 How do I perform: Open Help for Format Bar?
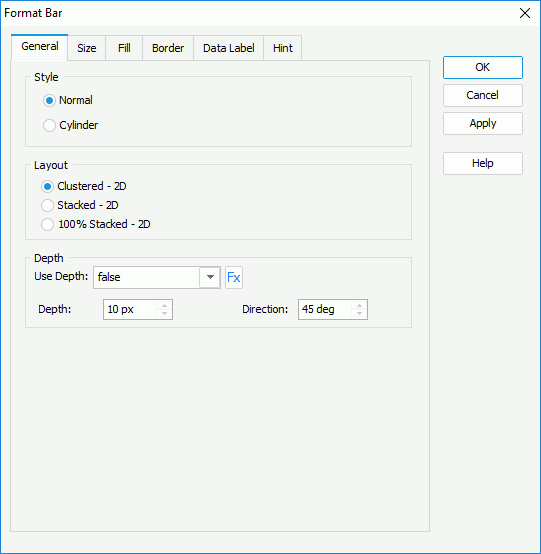(483, 163)
